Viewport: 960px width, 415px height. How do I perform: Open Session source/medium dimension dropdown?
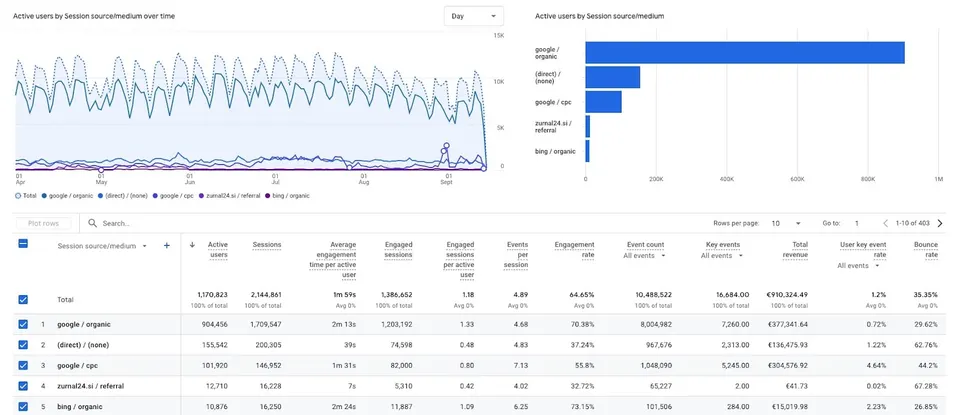coord(102,246)
